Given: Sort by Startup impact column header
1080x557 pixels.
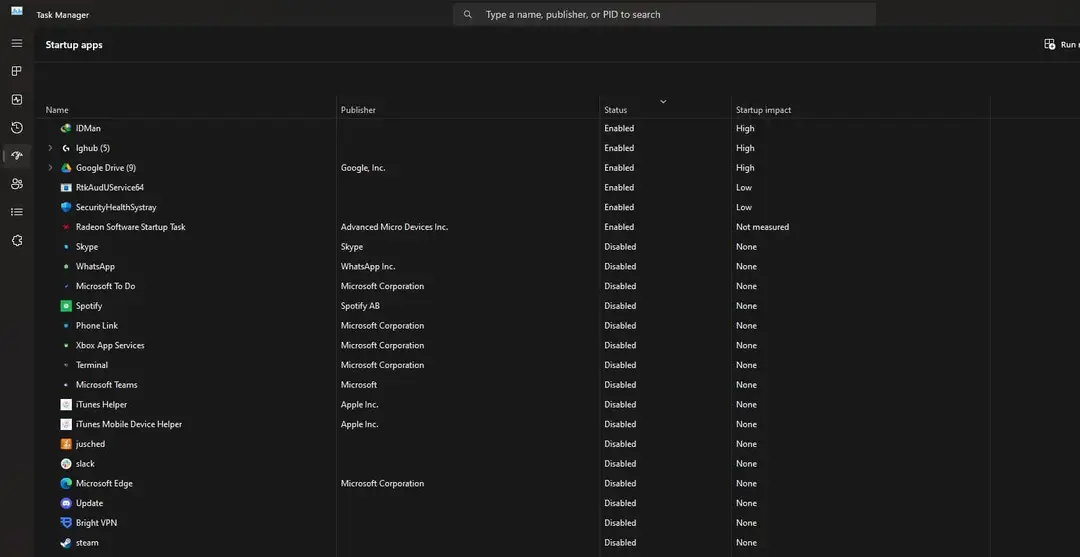Looking at the screenshot, I should pyautogui.click(x=763, y=110).
